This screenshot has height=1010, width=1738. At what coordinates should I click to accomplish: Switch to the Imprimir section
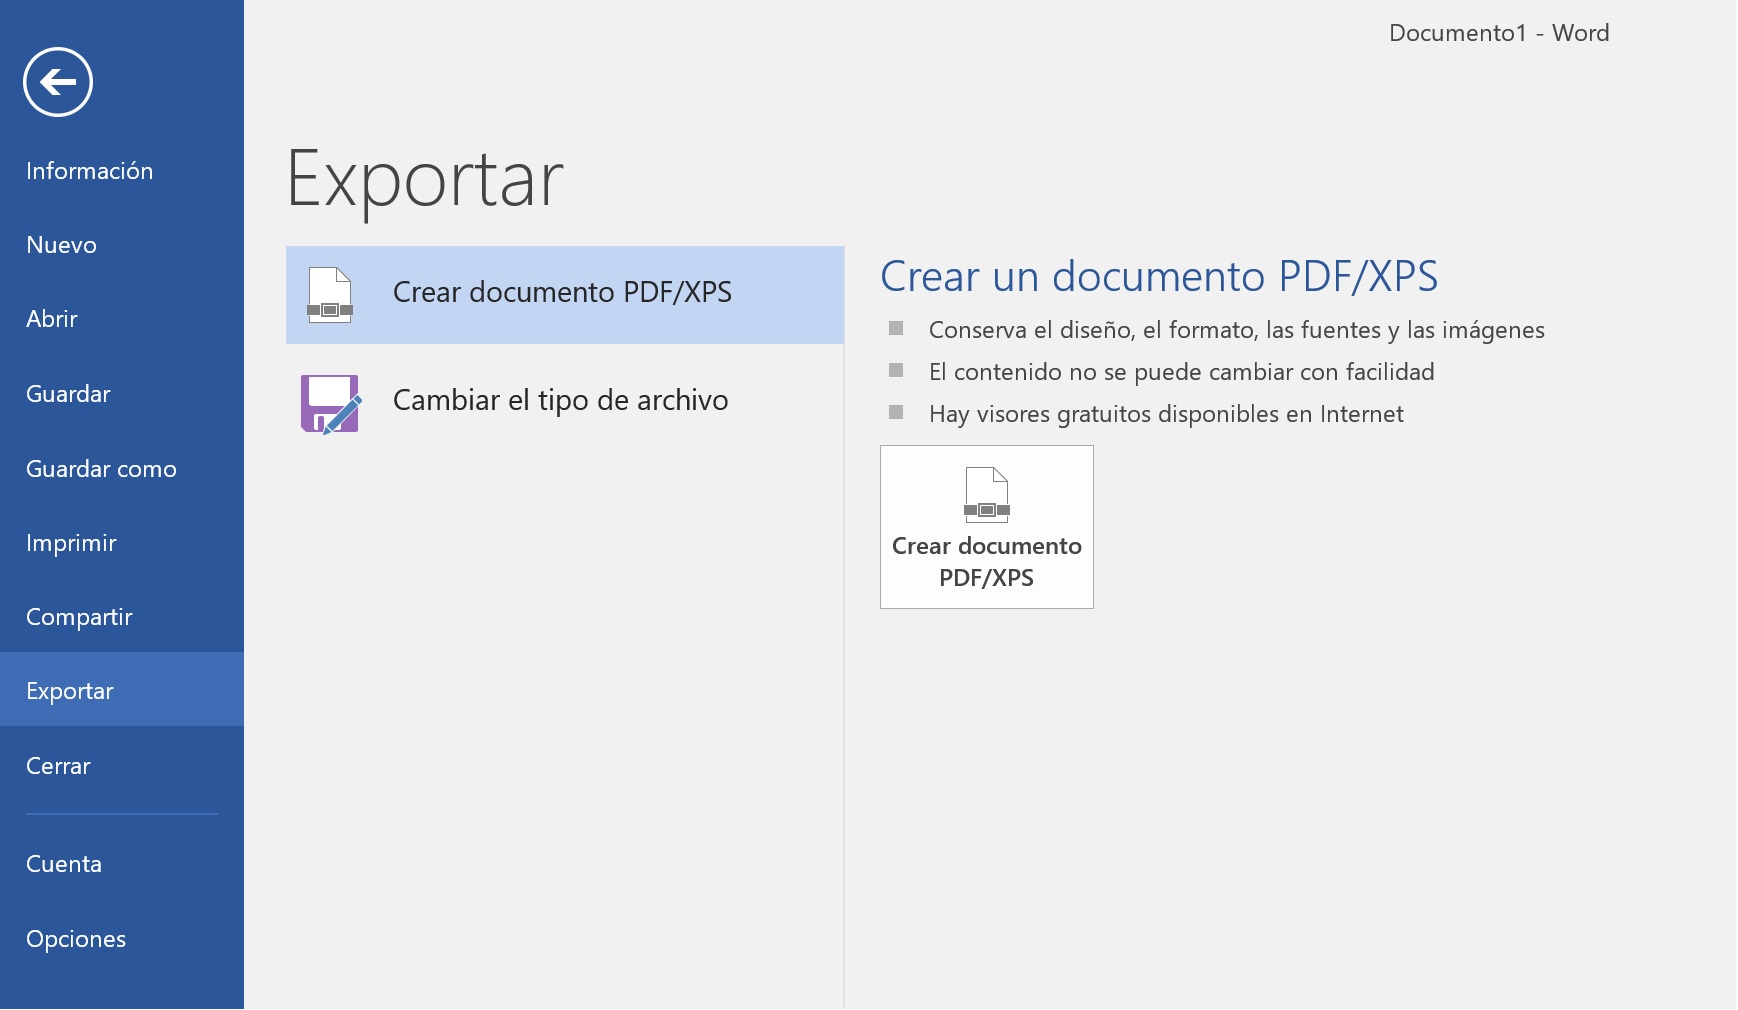(71, 543)
